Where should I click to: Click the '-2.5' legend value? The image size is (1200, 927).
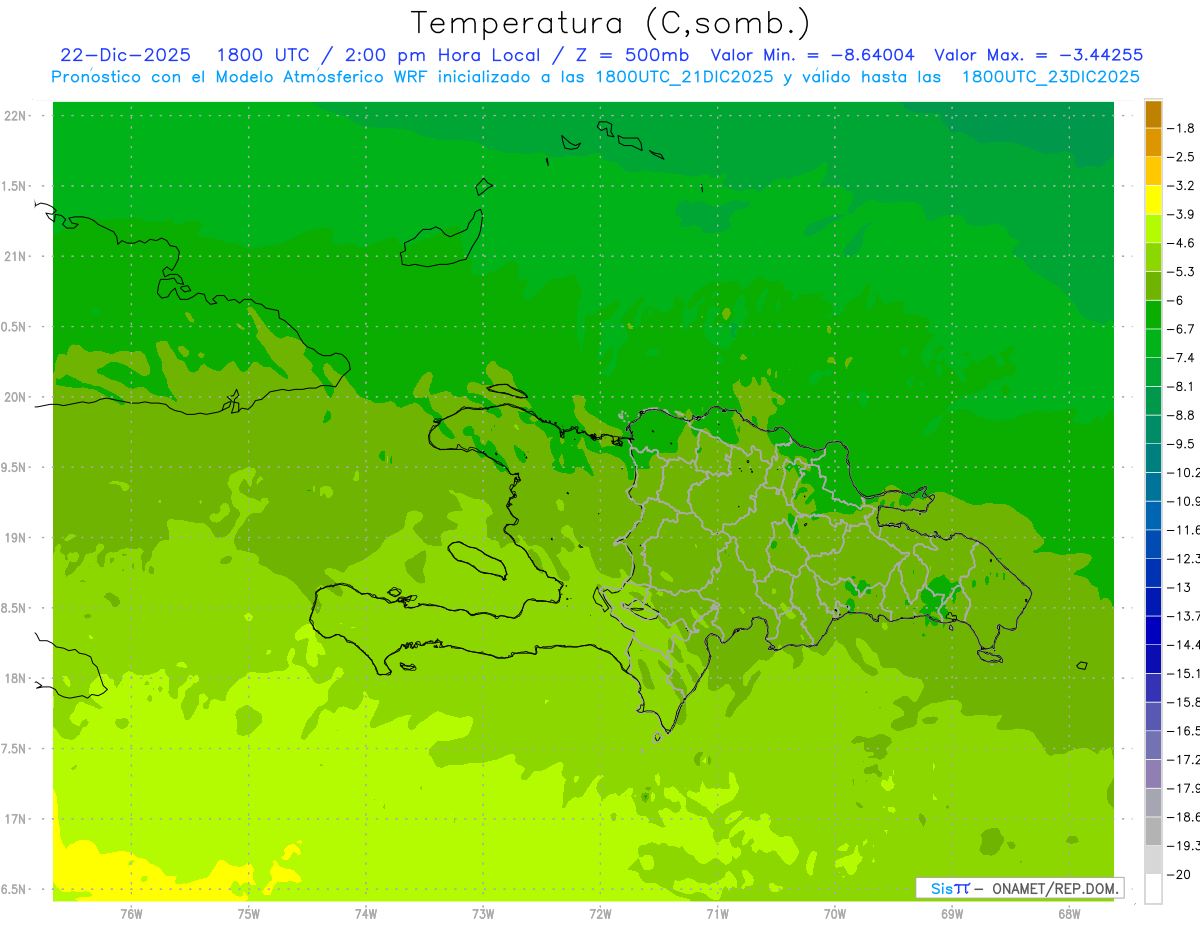[x=1181, y=157]
